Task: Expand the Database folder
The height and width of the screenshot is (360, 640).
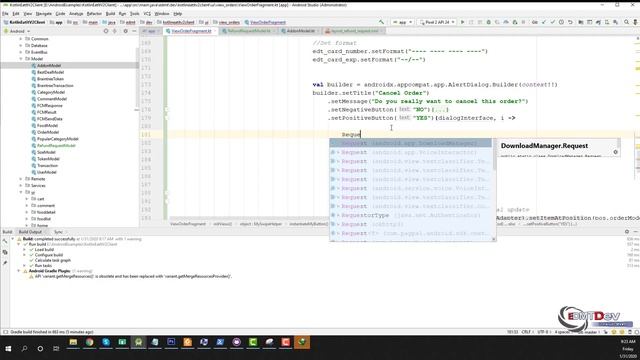Action: pos(21,45)
